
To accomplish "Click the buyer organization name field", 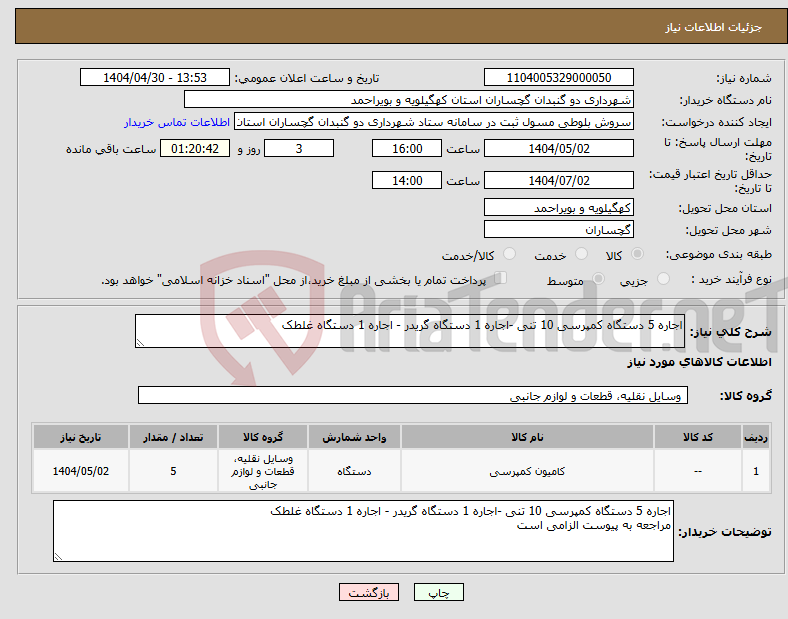I will click(409, 100).
